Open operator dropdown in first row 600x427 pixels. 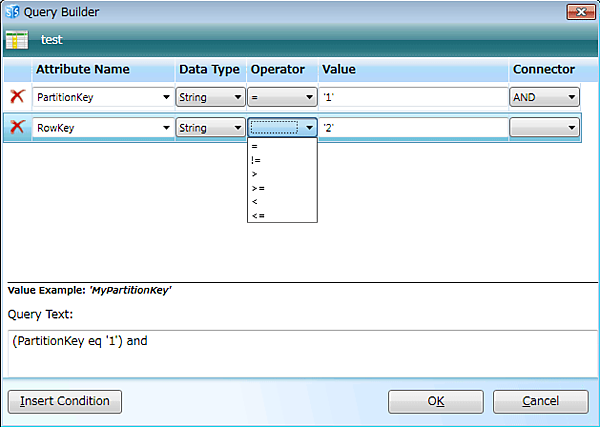(310, 98)
